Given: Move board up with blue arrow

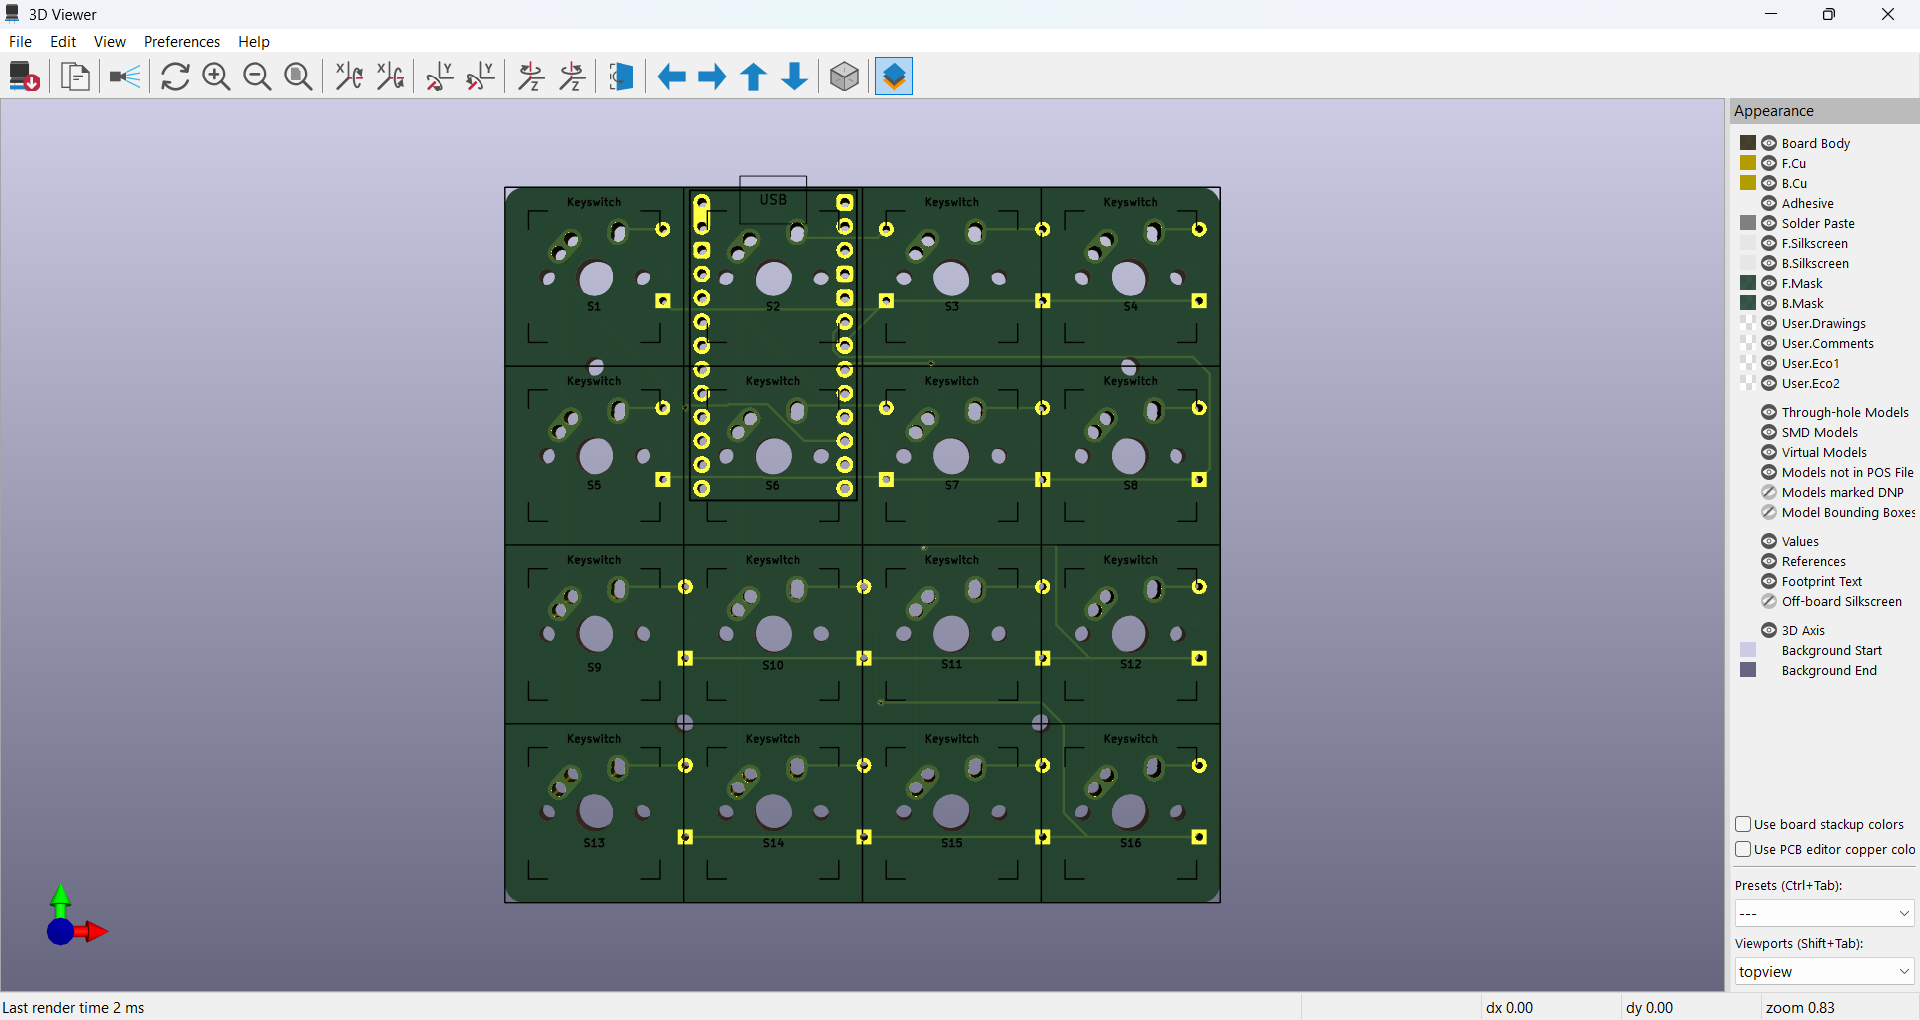Looking at the screenshot, I should point(754,77).
